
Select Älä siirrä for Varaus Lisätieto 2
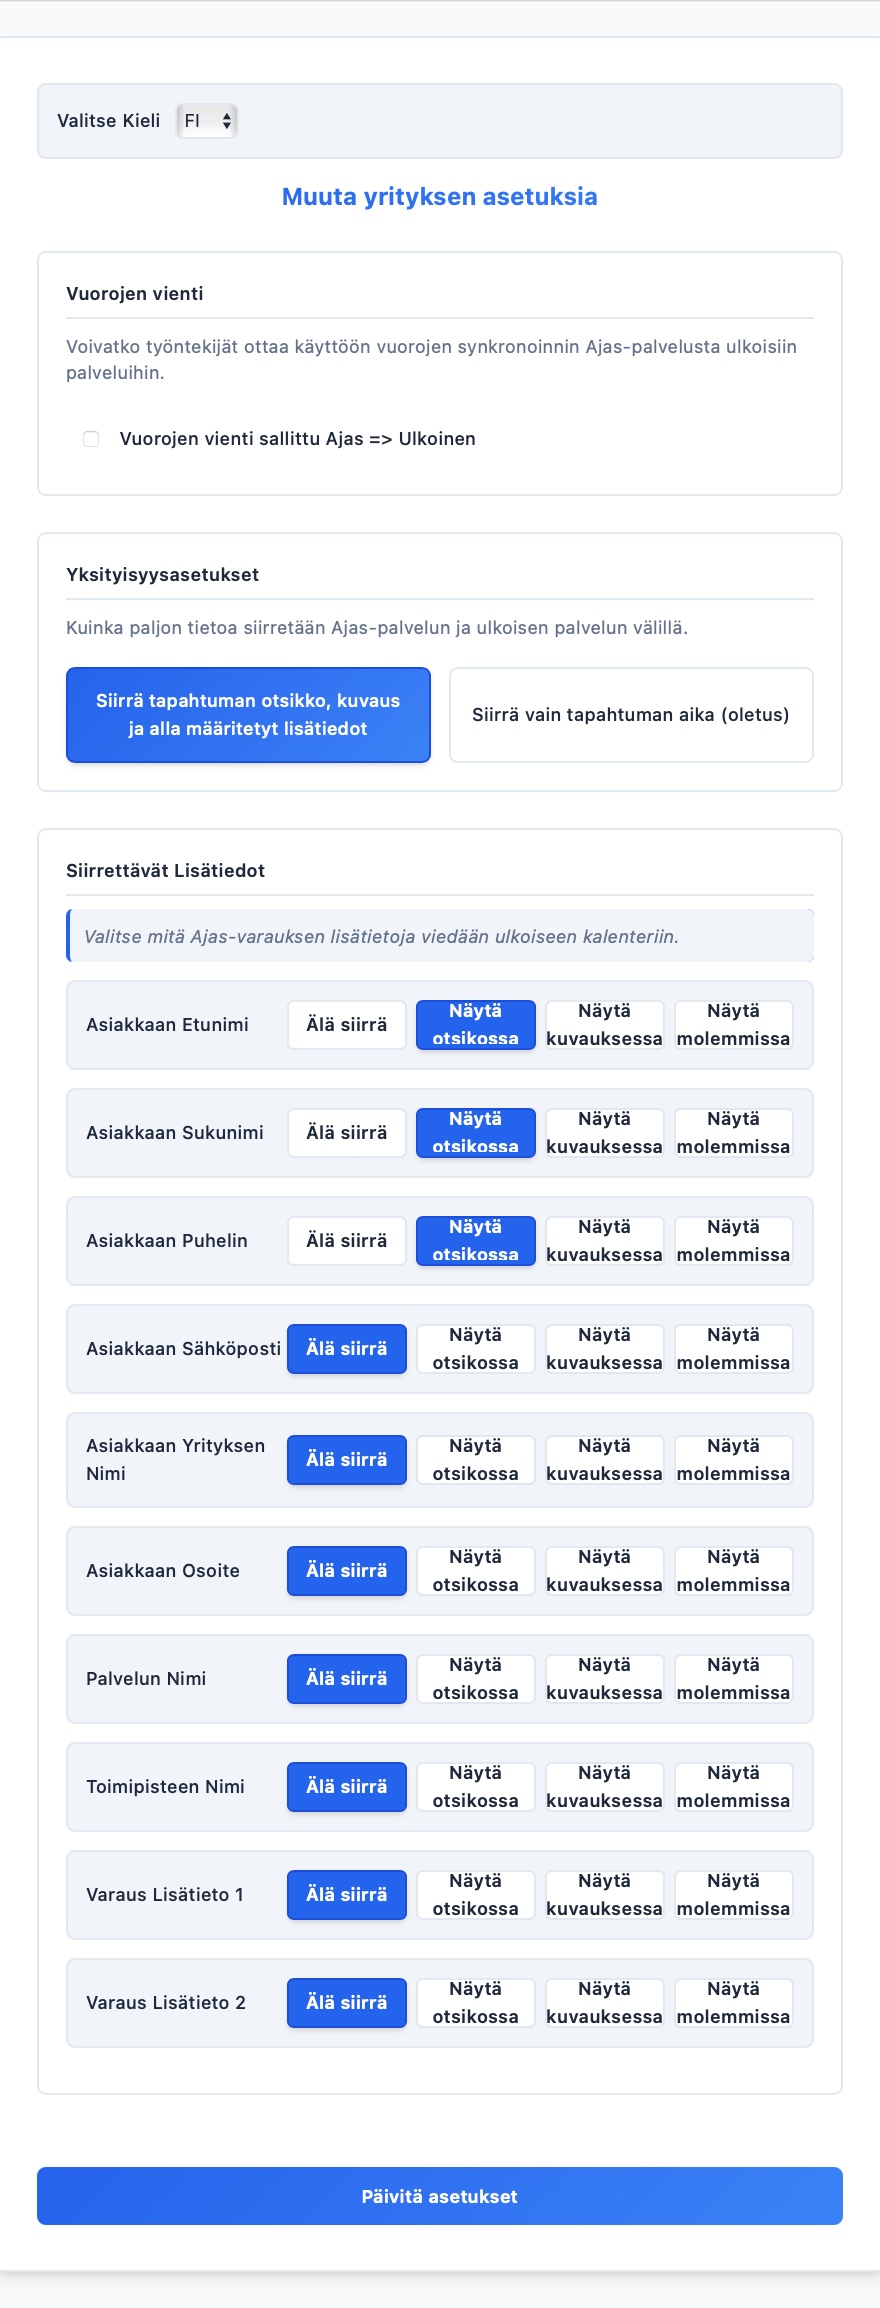[x=347, y=2003]
